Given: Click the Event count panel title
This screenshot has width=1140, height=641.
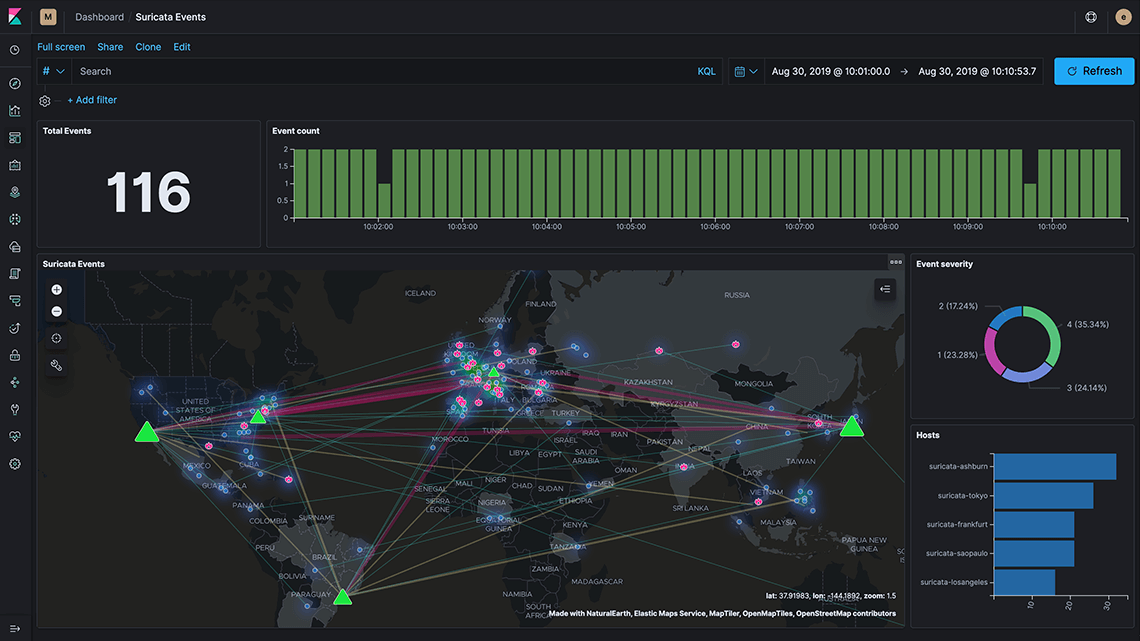Looking at the screenshot, I should tap(296, 131).
